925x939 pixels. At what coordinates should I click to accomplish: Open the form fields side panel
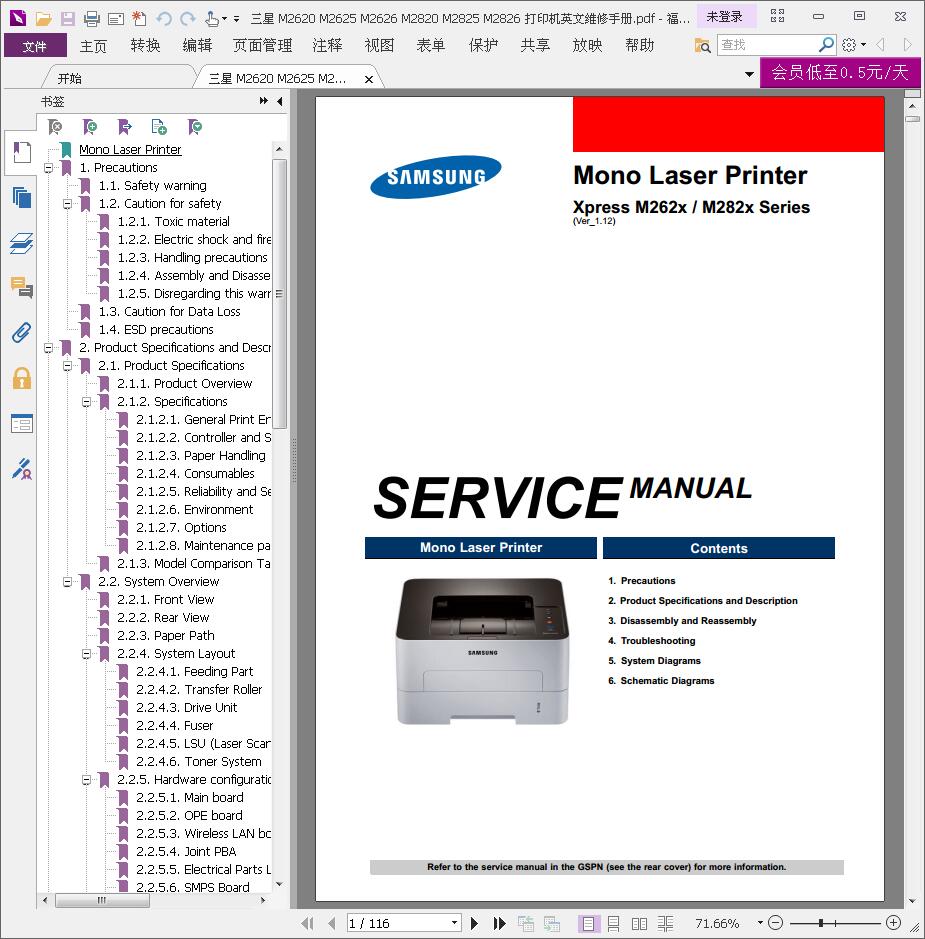(22, 424)
